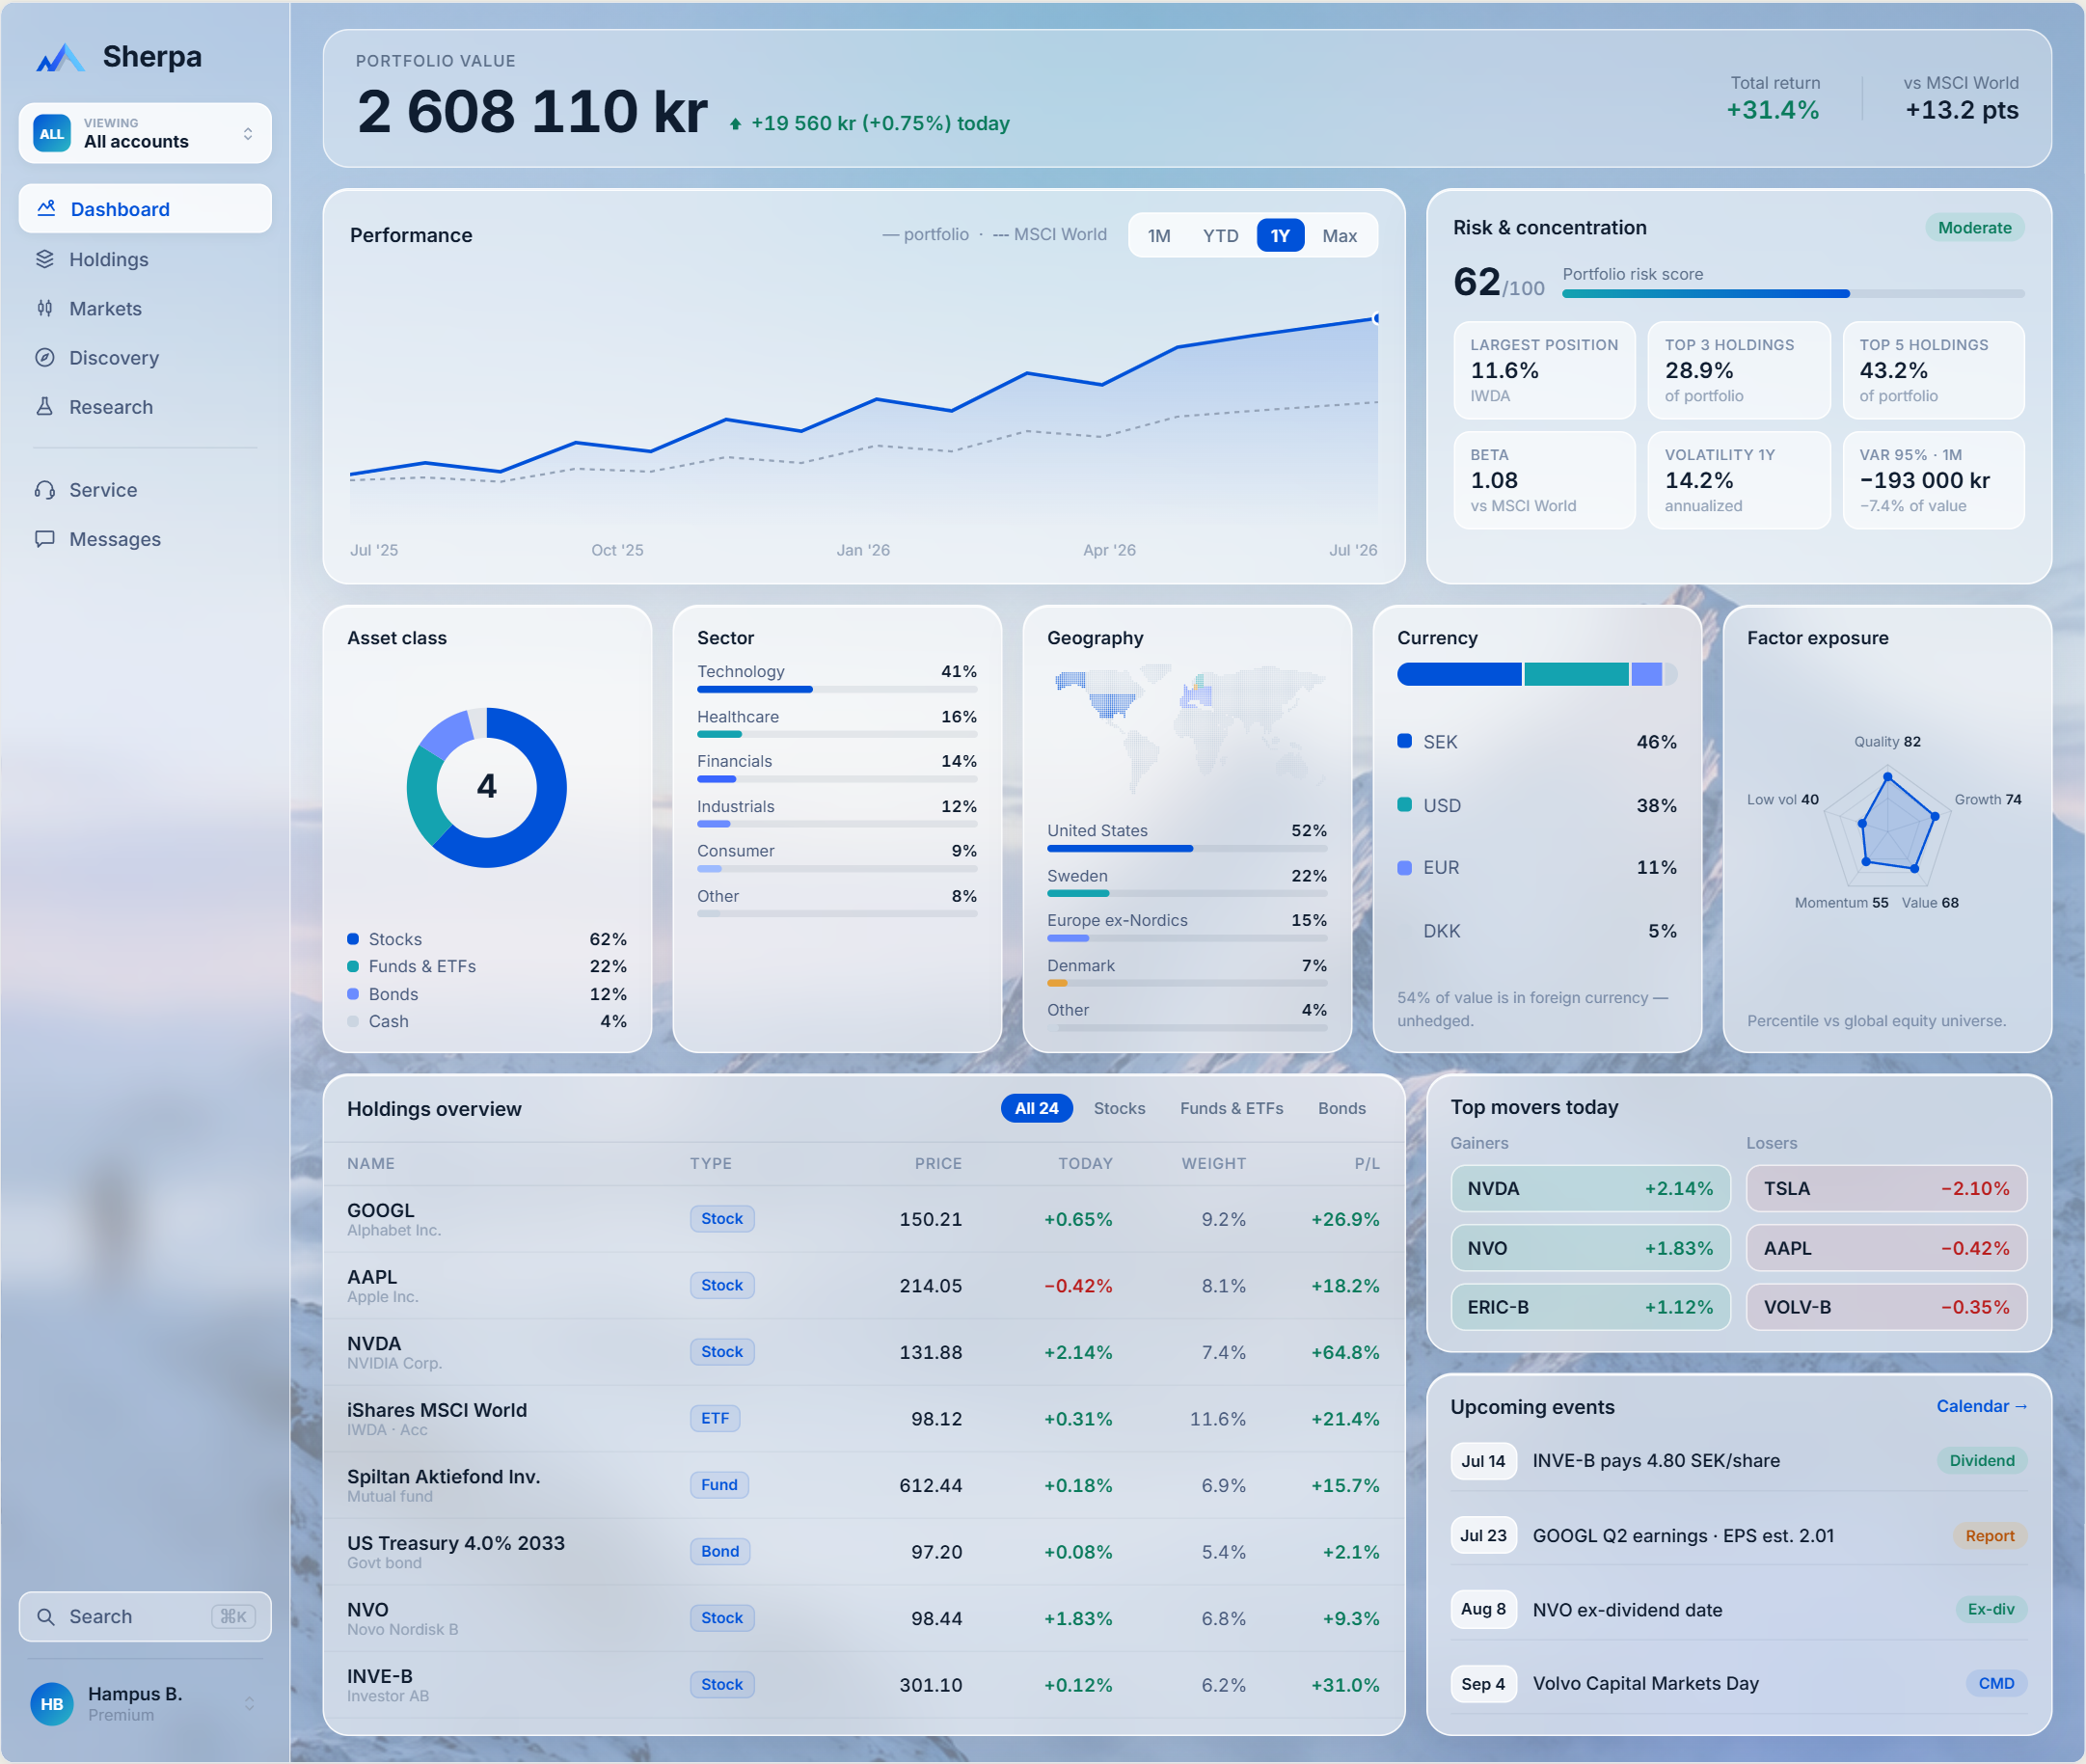
Task: Filter holdings by Bonds
Action: (x=1341, y=1108)
